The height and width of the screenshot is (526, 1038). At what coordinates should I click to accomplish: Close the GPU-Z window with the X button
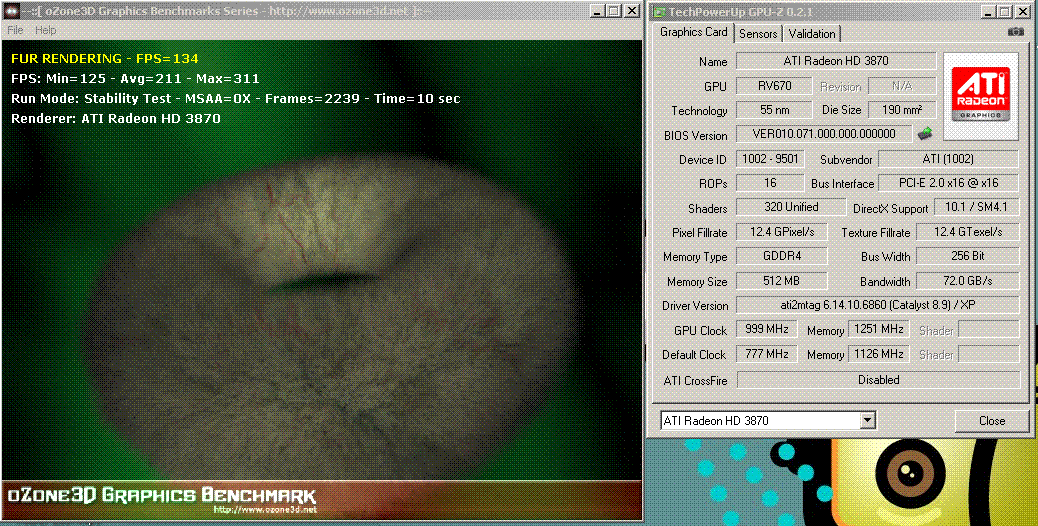[x=1022, y=12]
